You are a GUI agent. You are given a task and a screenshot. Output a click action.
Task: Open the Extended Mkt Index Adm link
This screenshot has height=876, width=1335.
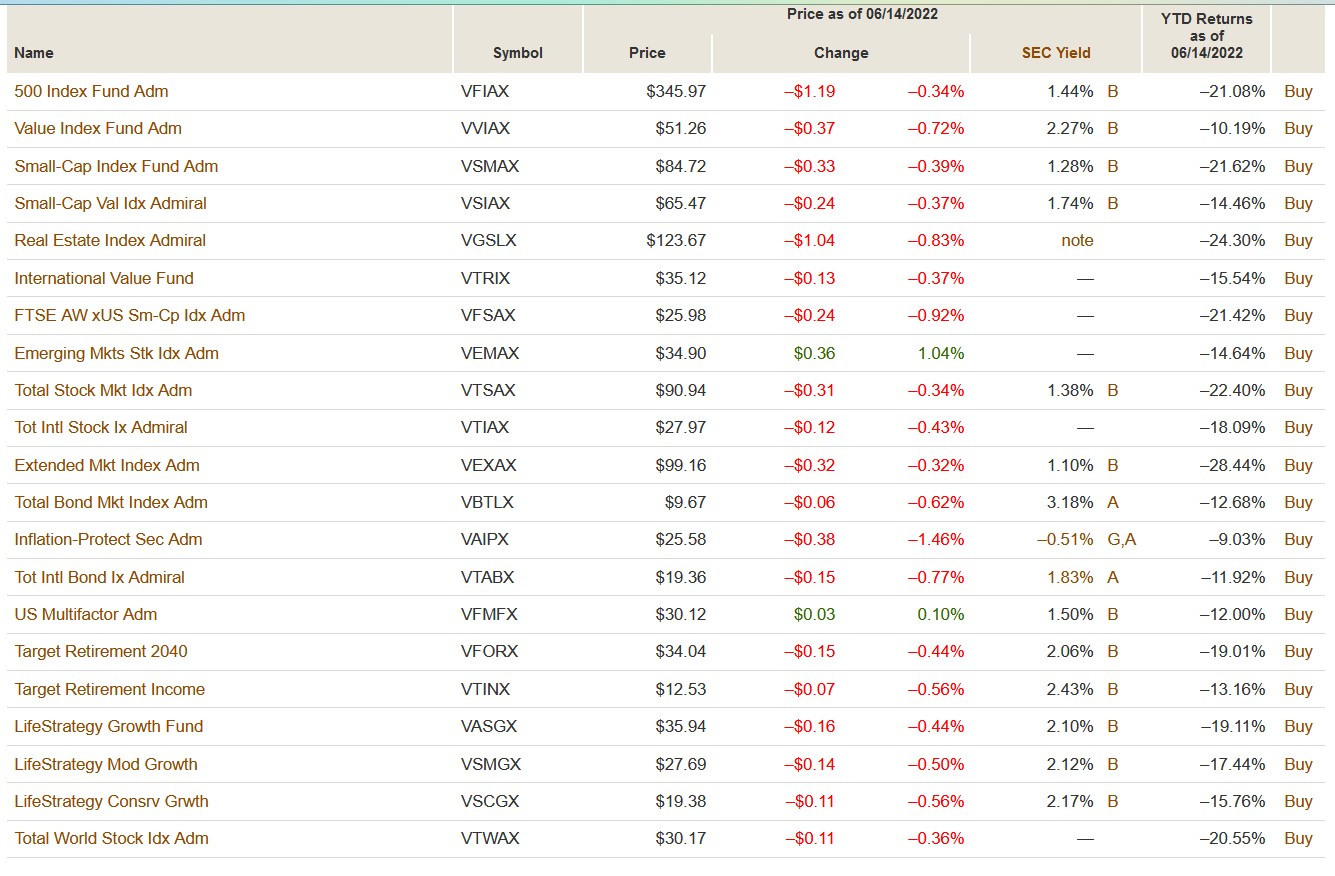click(x=107, y=465)
